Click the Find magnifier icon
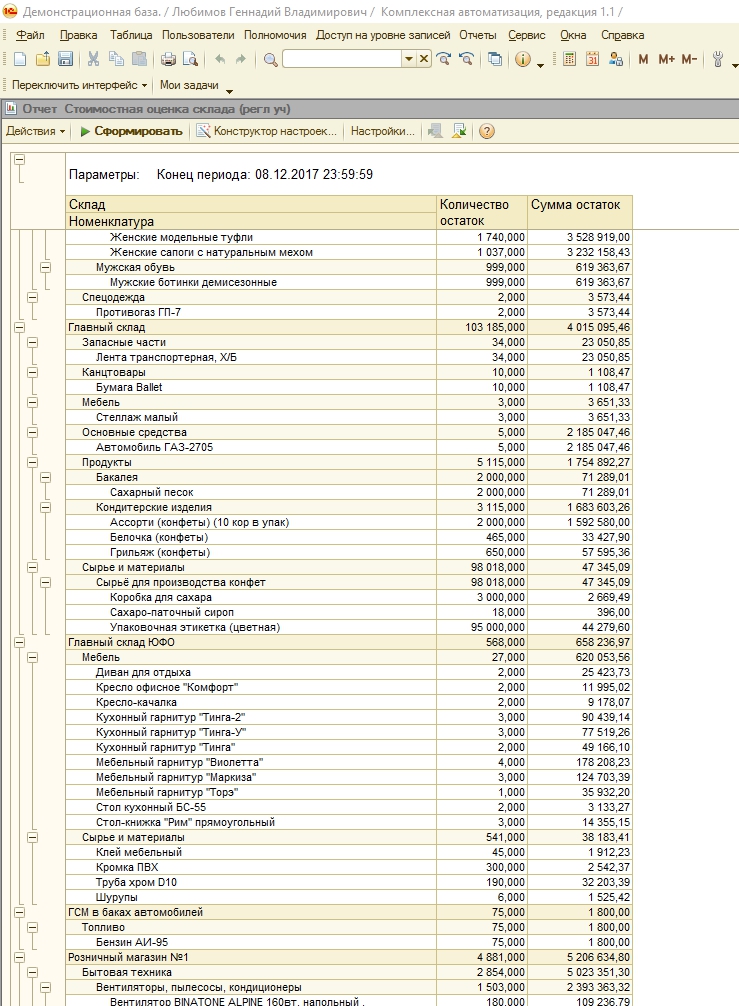739x1006 pixels. (x=271, y=60)
